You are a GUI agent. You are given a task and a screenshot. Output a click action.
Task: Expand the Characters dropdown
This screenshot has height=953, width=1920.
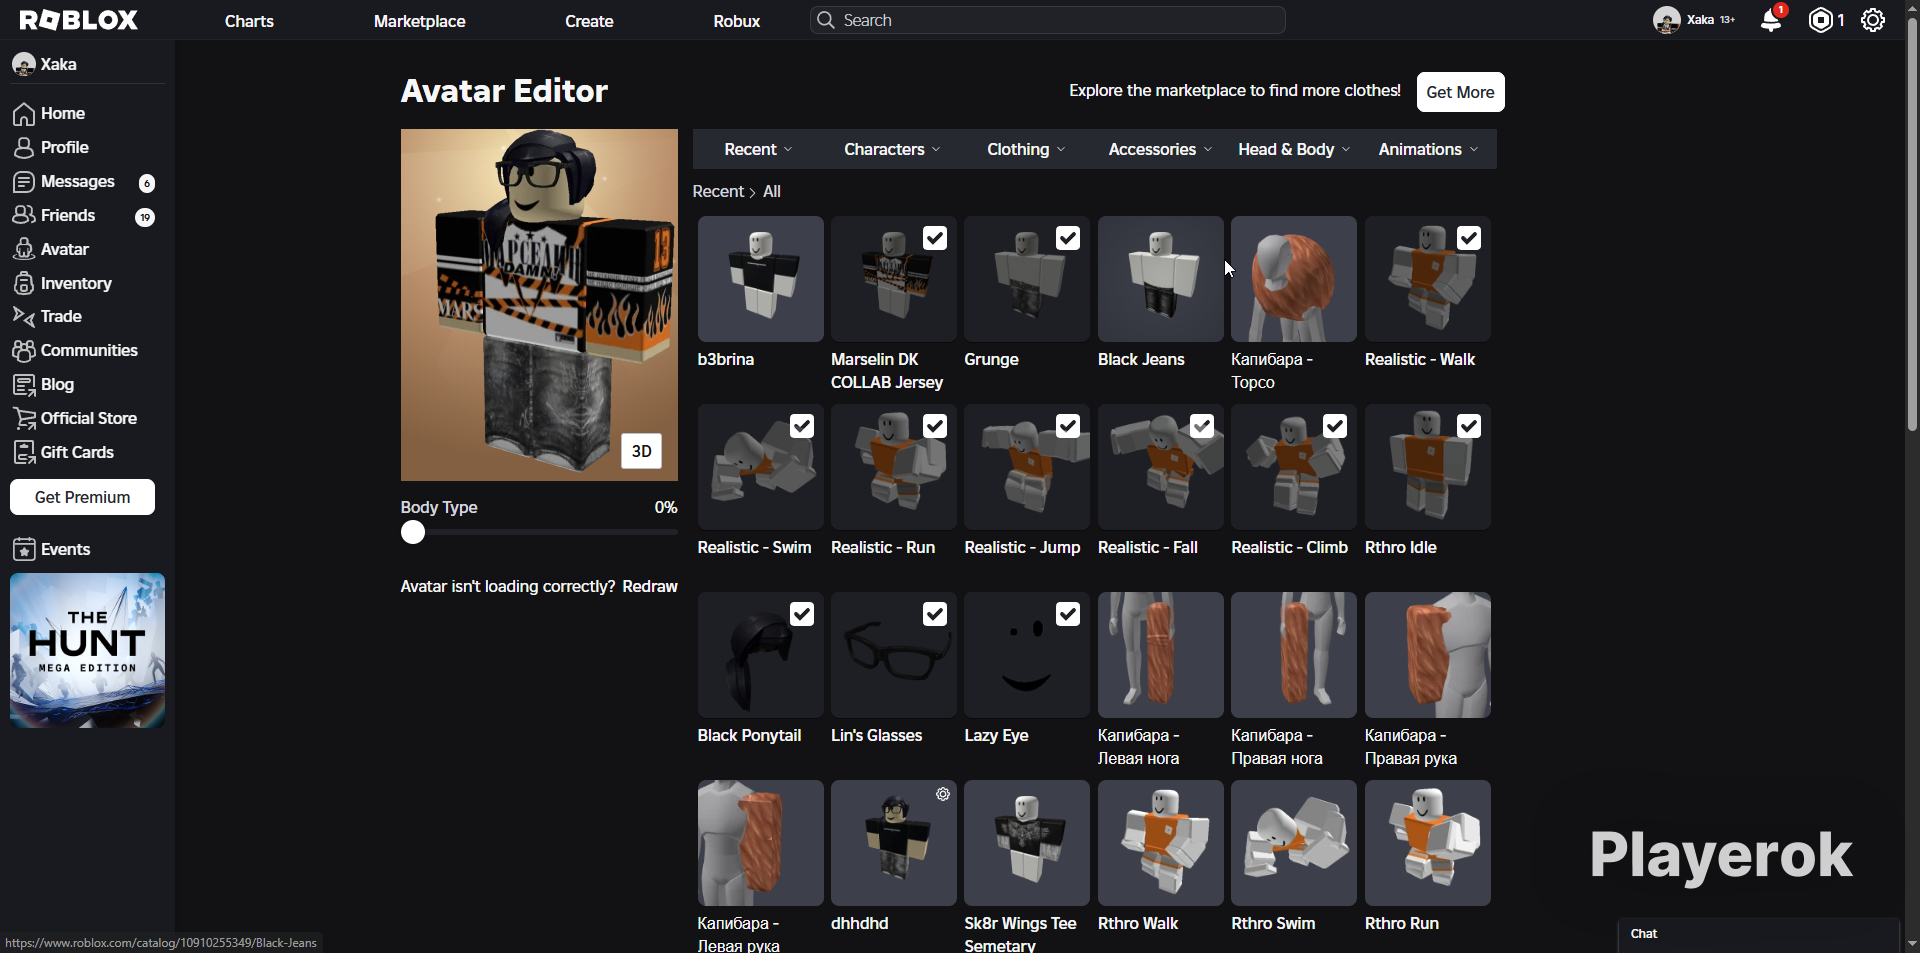pyautogui.click(x=892, y=149)
